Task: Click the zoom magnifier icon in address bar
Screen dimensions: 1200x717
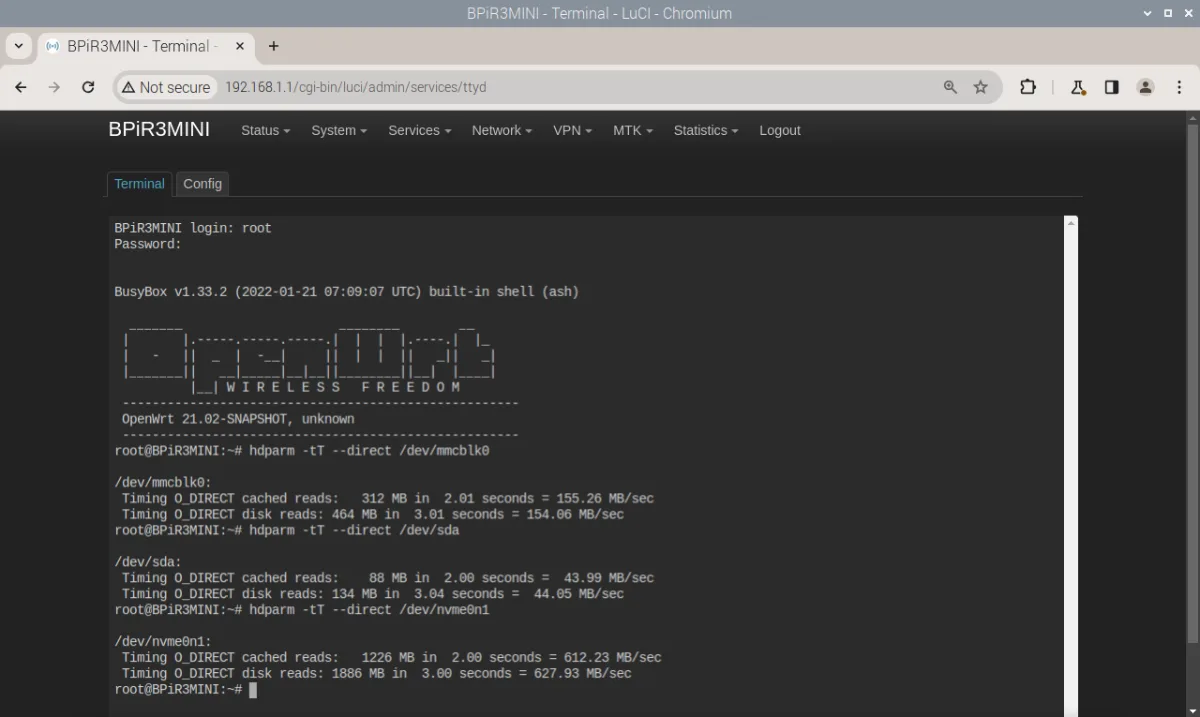Action: coord(950,87)
